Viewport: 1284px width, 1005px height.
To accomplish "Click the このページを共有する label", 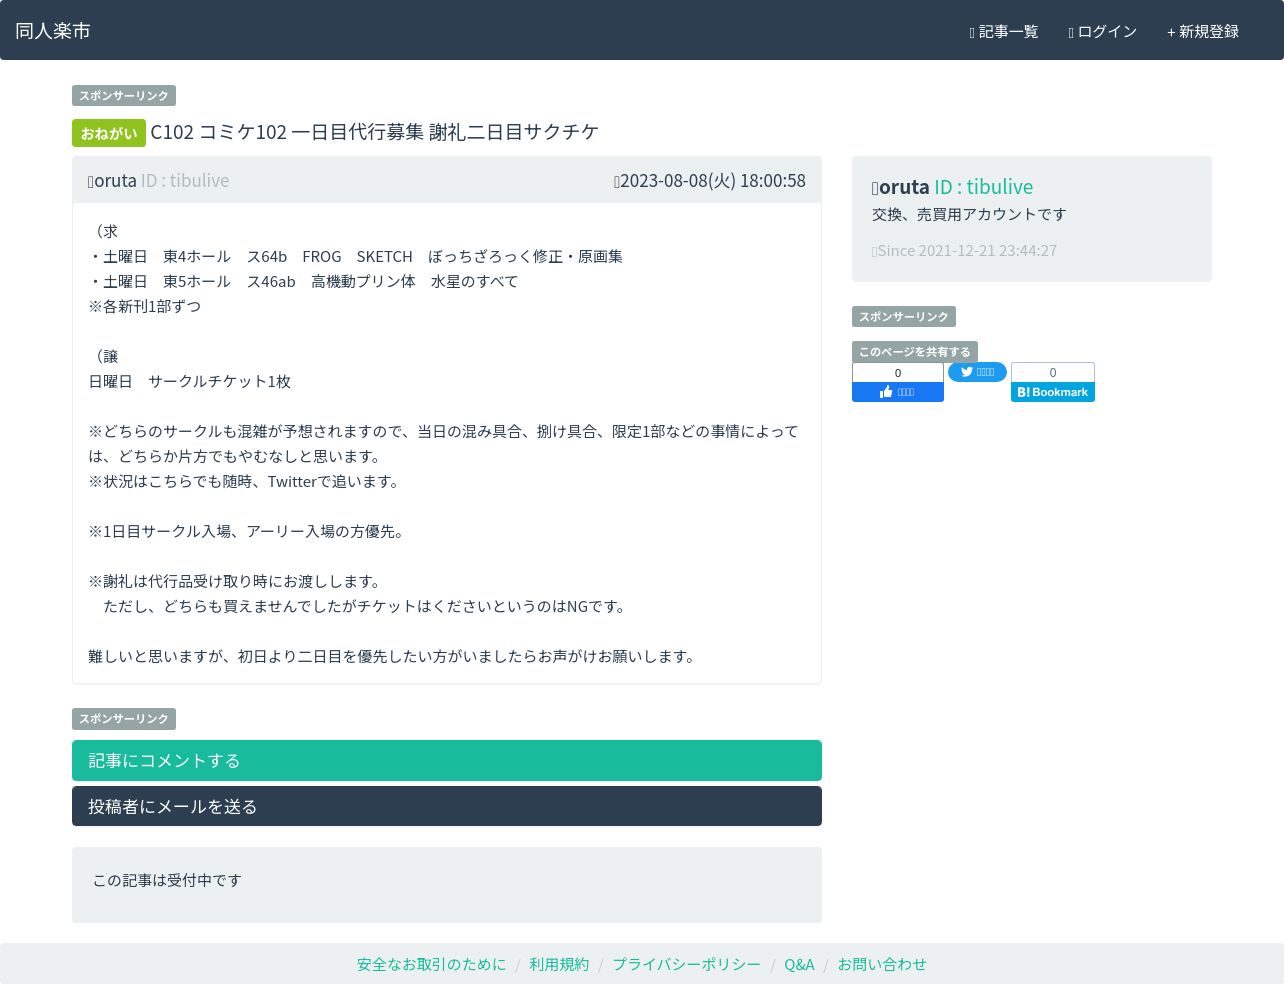I will (915, 352).
